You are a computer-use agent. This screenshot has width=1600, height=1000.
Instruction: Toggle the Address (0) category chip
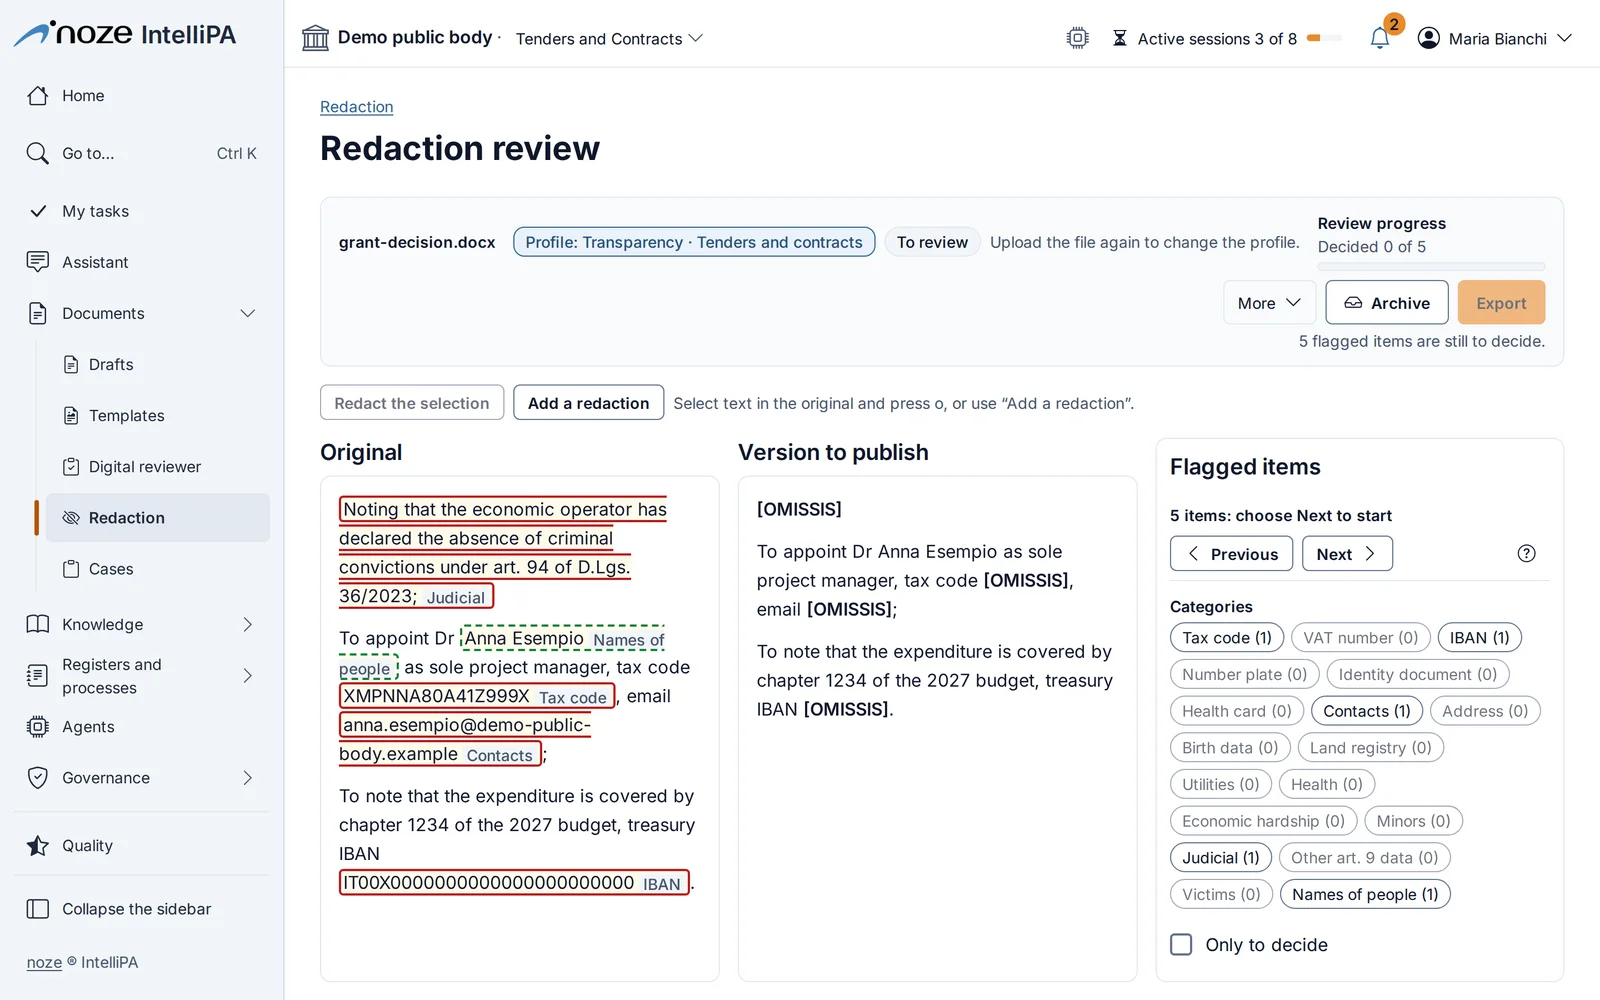click(1485, 711)
